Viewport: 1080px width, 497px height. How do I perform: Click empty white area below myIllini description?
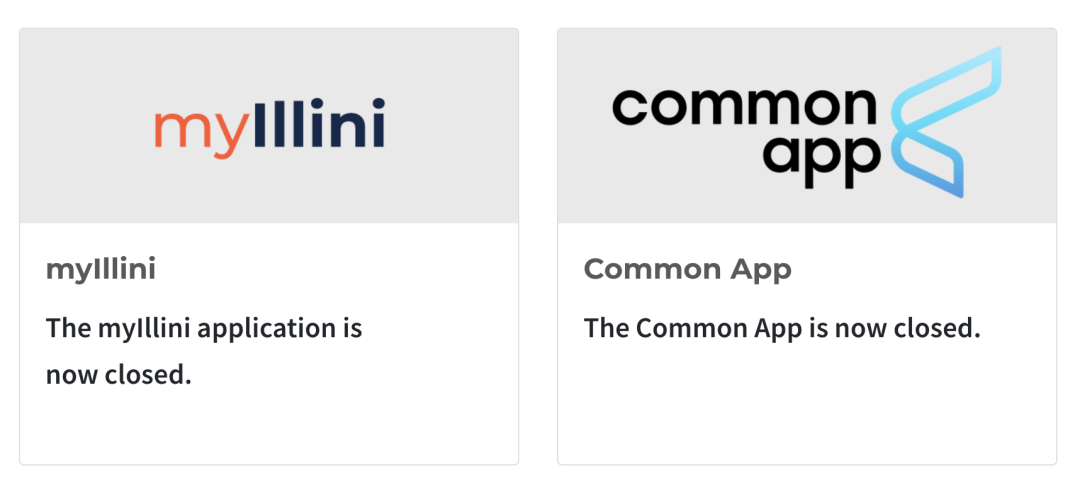(x=269, y=428)
